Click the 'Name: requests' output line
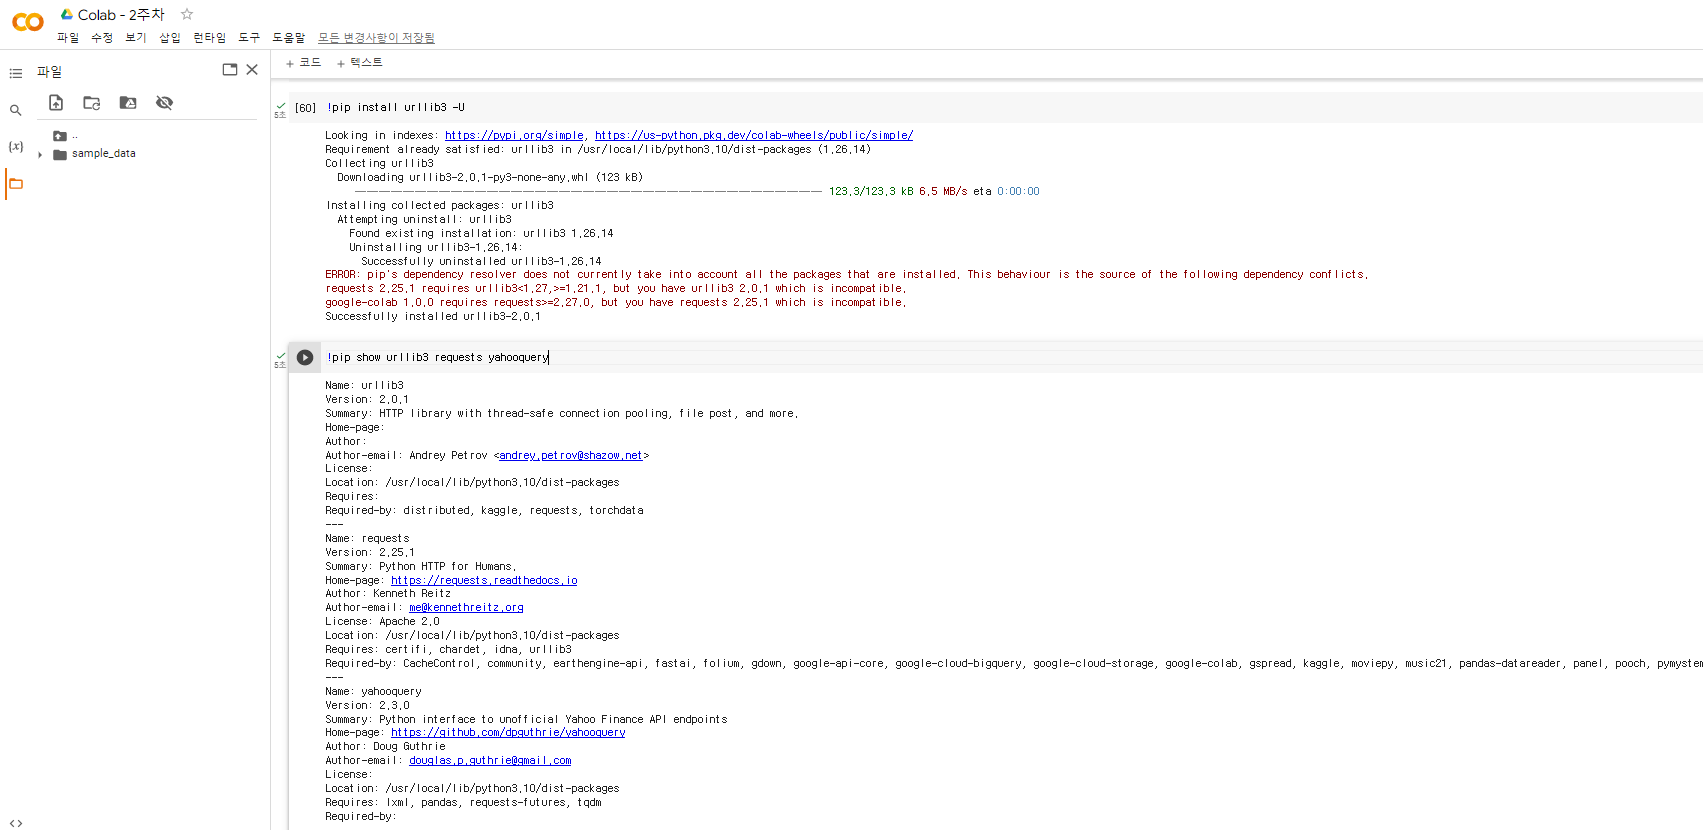The image size is (1703, 830). click(367, 539)
